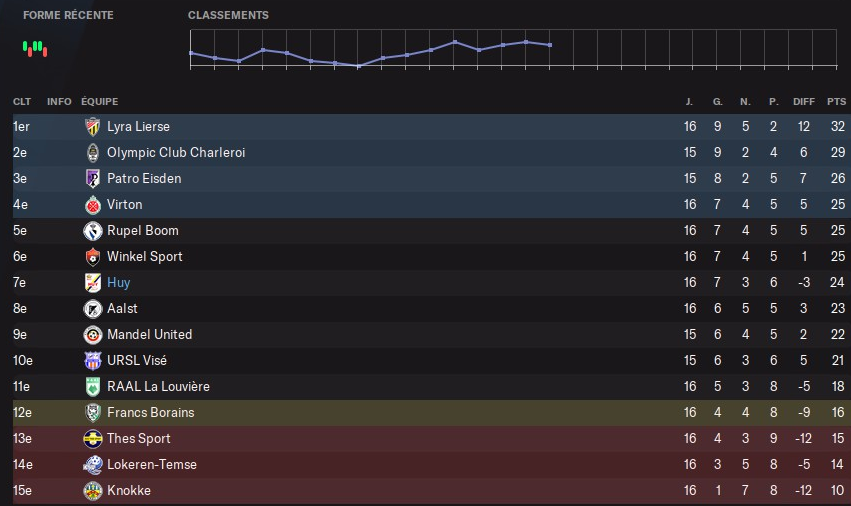851x506 pixels.
Task: Open Lyra Lierse team page
Action: pyautogui.click(x=138, y=126)
